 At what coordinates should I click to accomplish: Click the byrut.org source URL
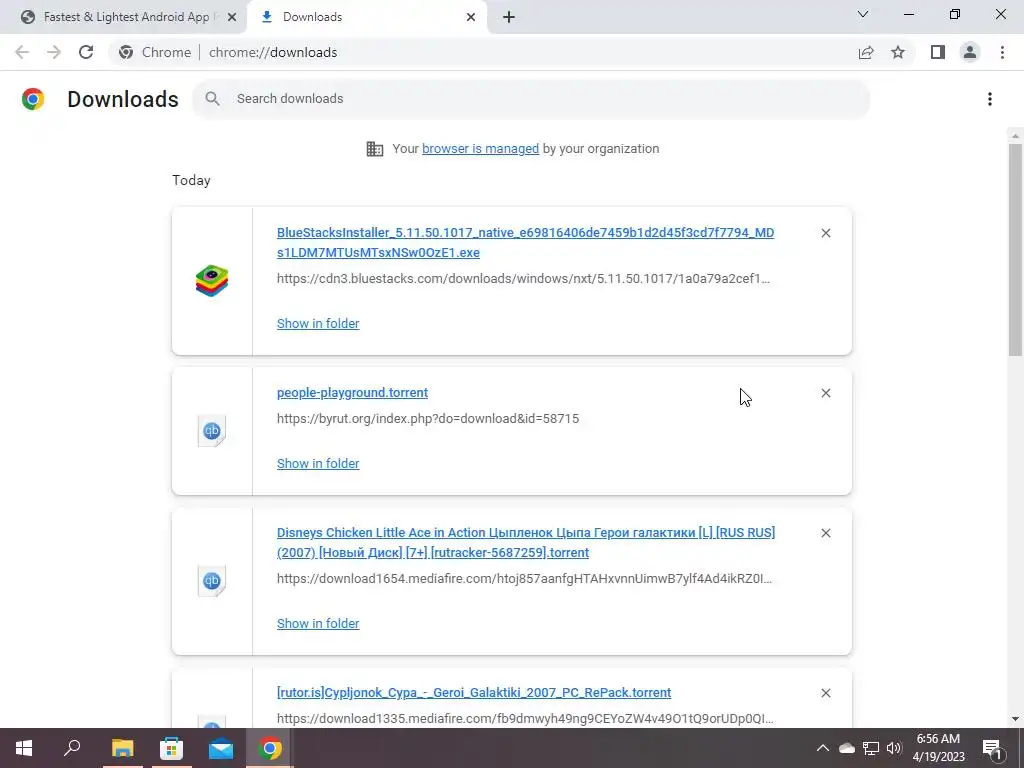point(428,419)
